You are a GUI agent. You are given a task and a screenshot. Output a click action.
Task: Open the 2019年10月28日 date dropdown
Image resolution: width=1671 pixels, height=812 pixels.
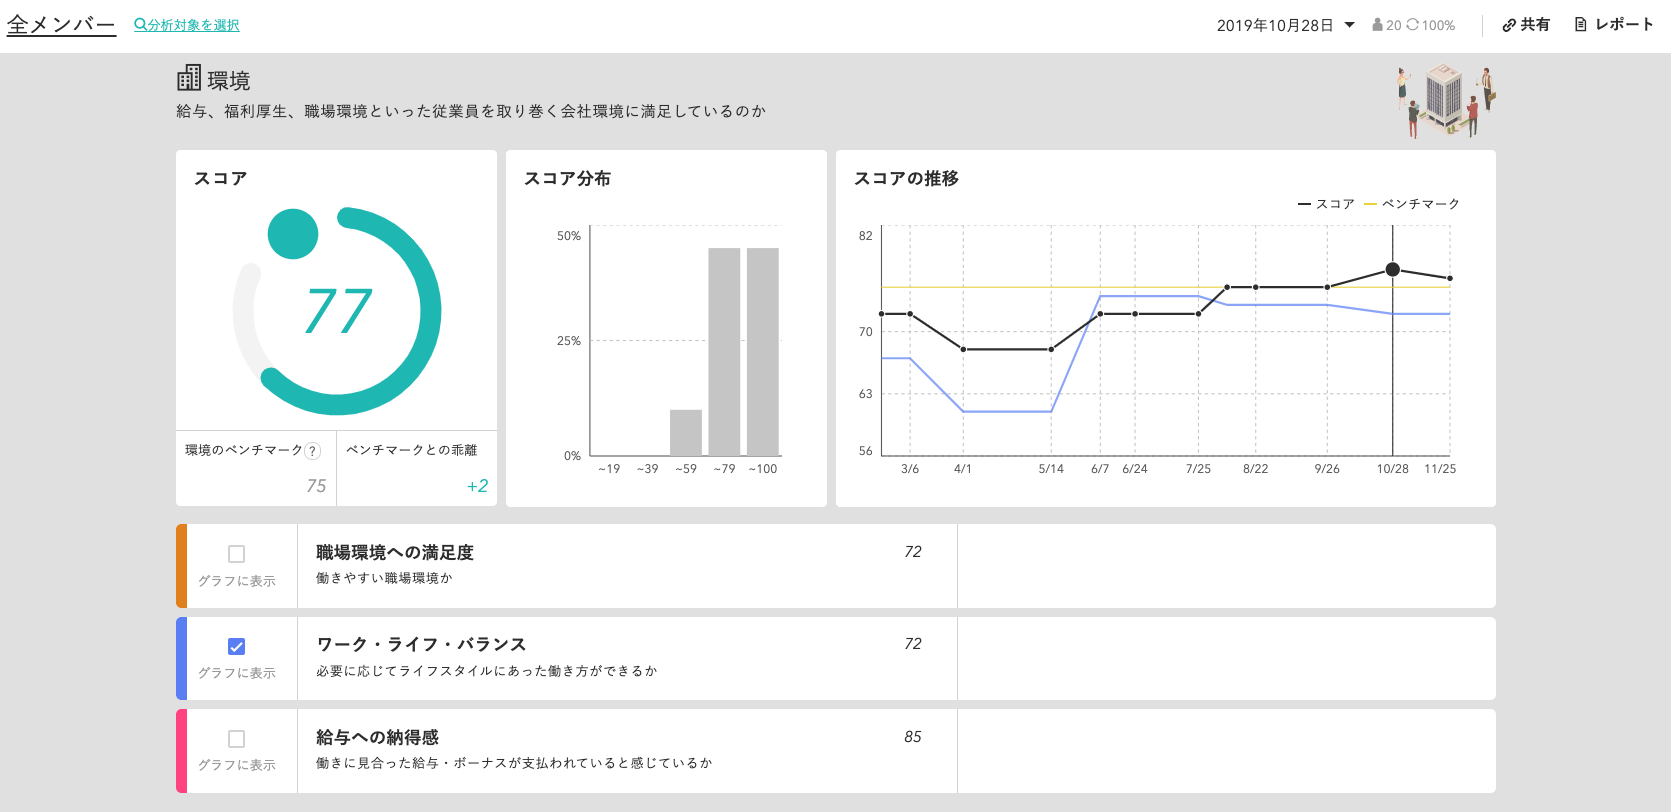(1285, 25)
